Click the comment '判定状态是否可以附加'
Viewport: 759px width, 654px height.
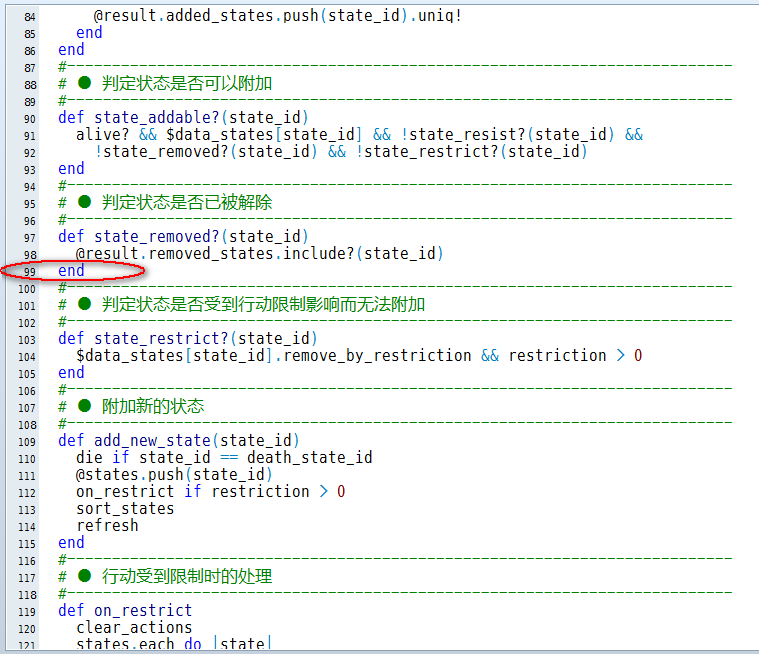click(x=187, y=83)
